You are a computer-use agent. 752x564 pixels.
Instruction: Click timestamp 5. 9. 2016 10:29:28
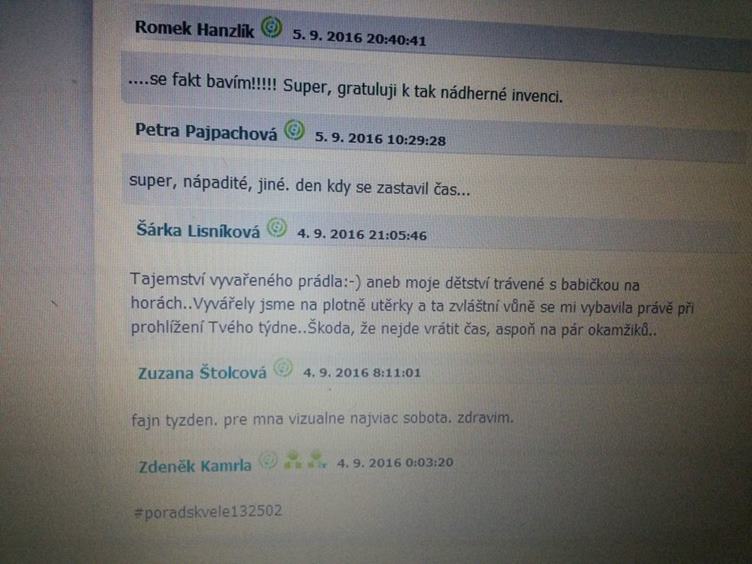click(380, 139)
